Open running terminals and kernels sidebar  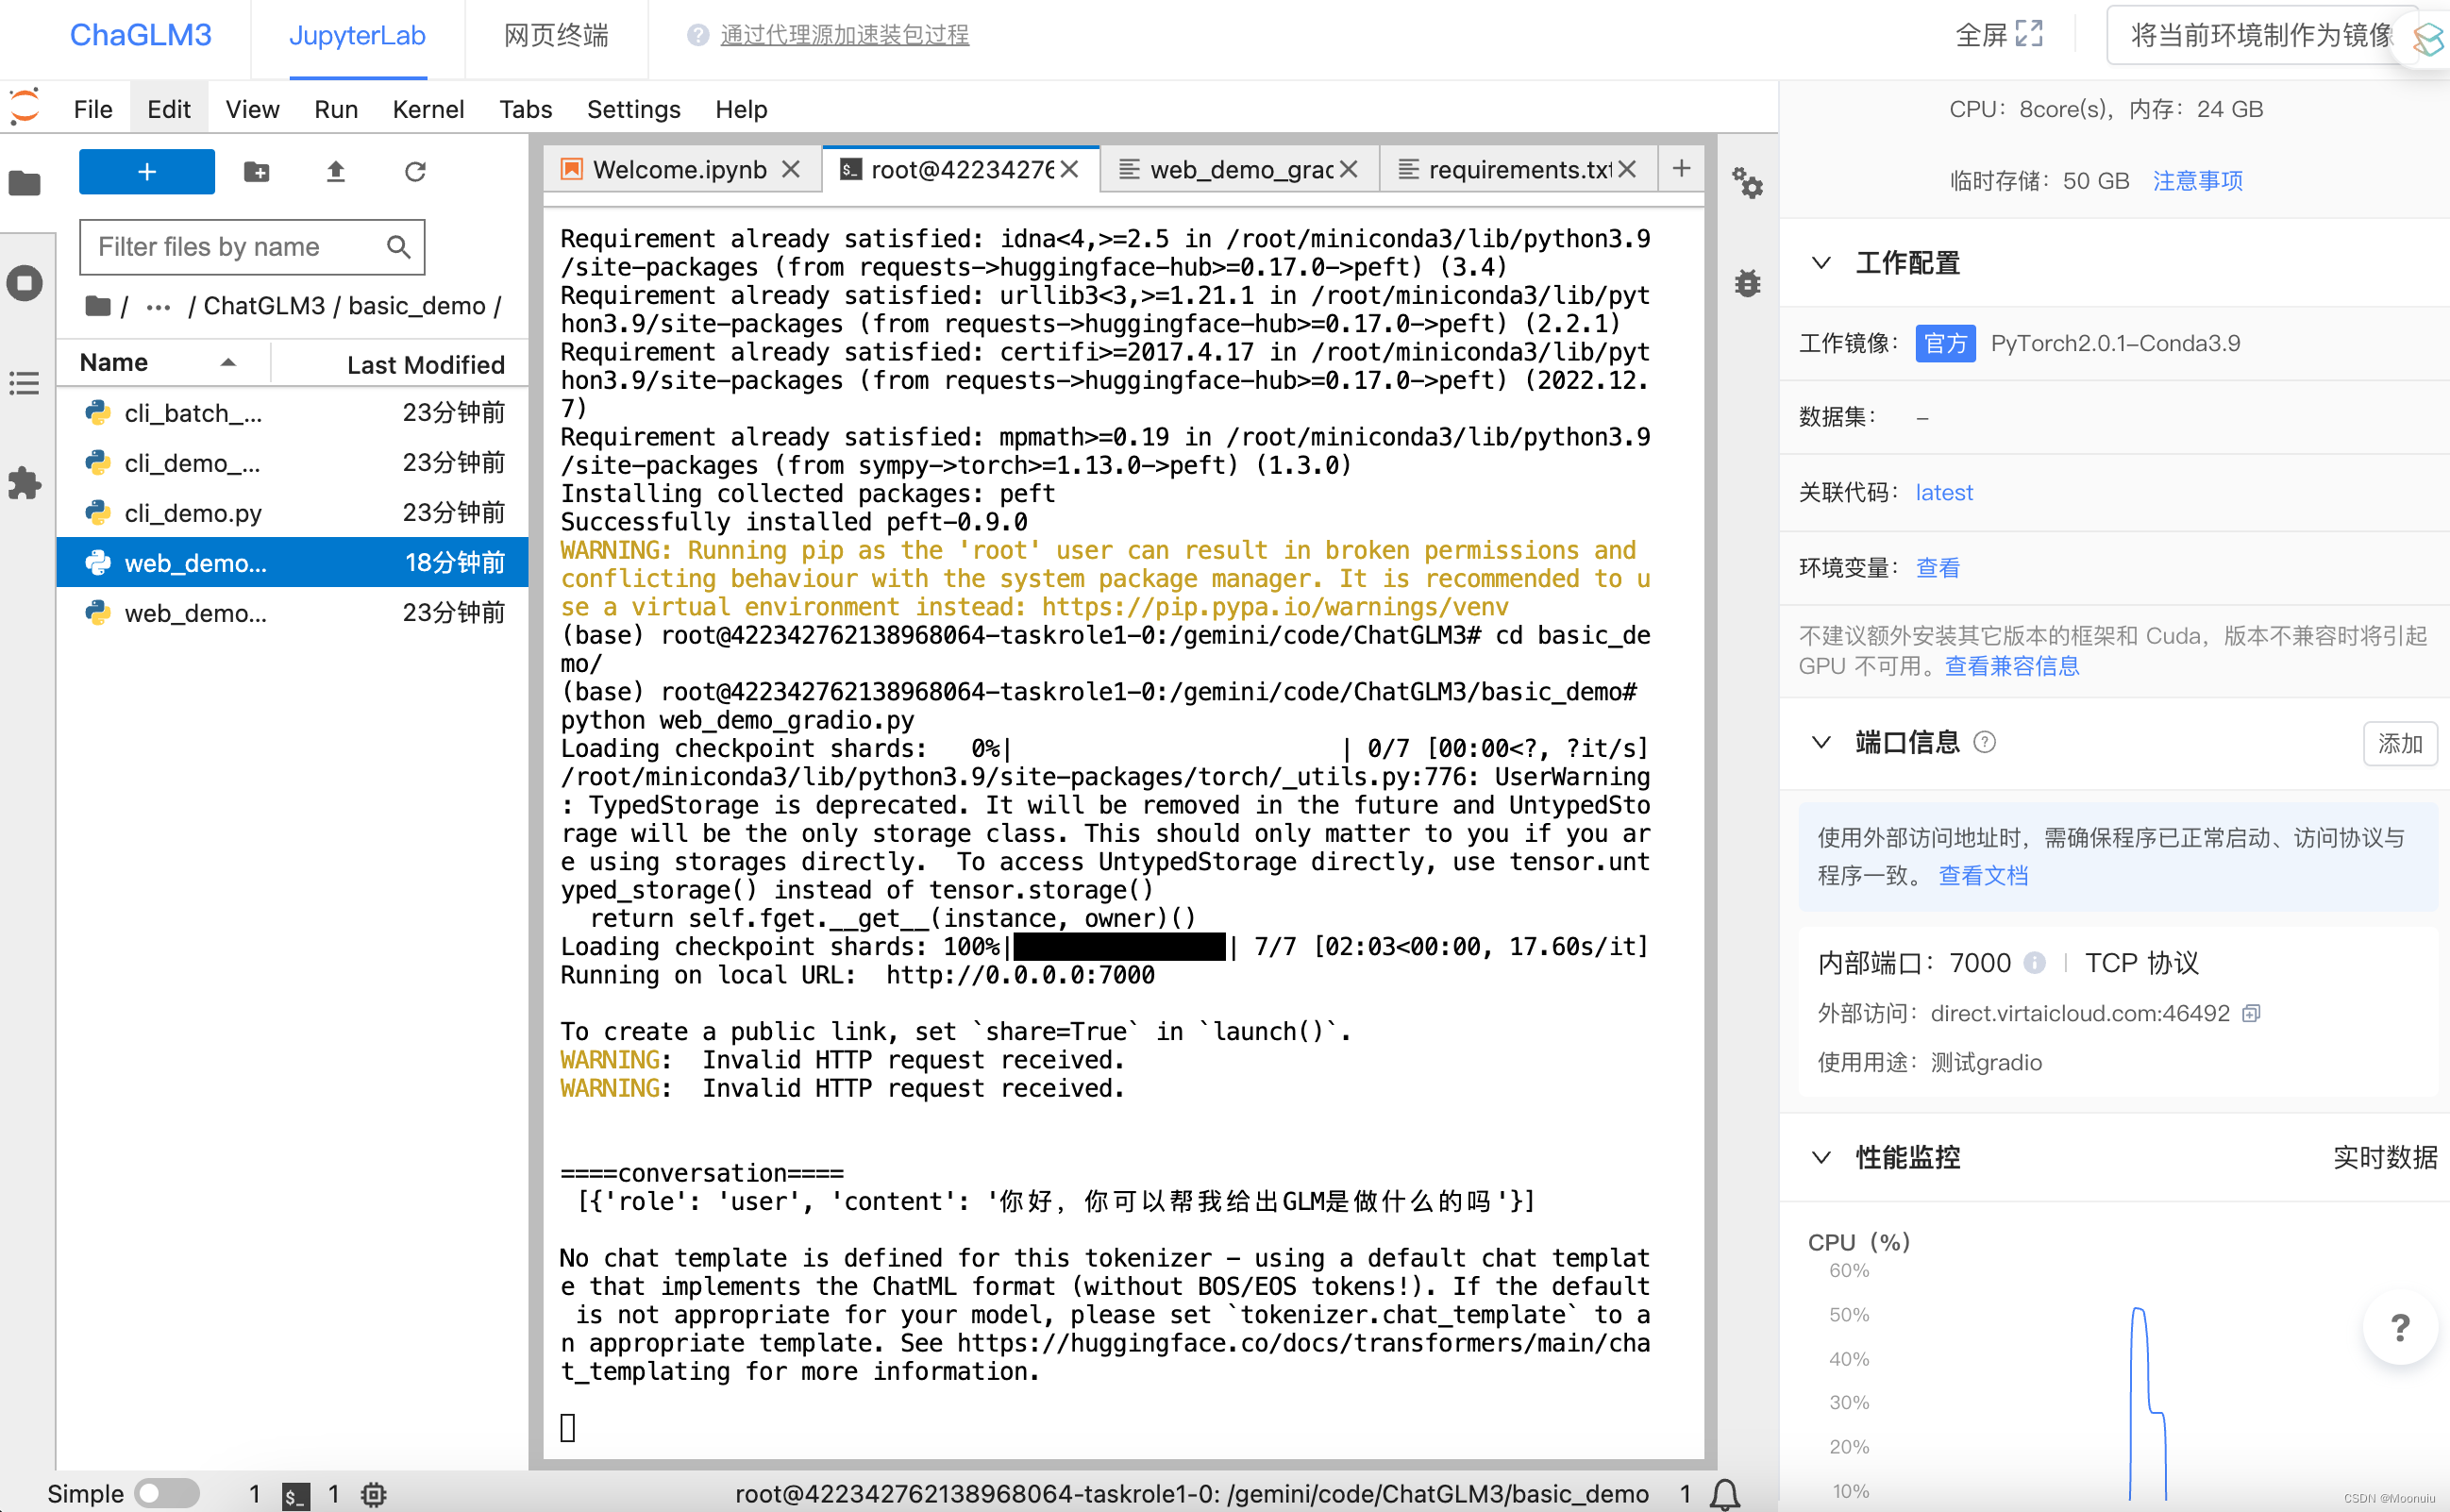tap(25, 283)
